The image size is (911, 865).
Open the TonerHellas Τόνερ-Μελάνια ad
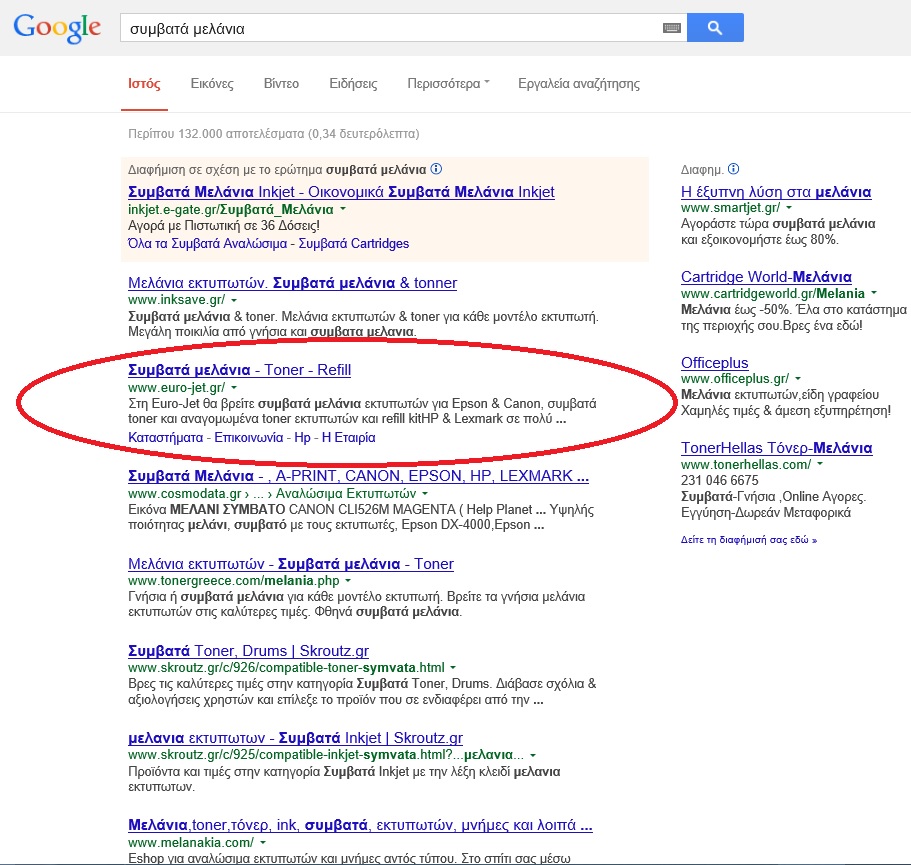(x=777, y=448)
